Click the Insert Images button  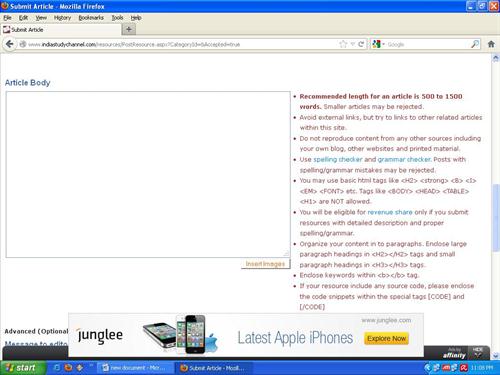point(265,264)
